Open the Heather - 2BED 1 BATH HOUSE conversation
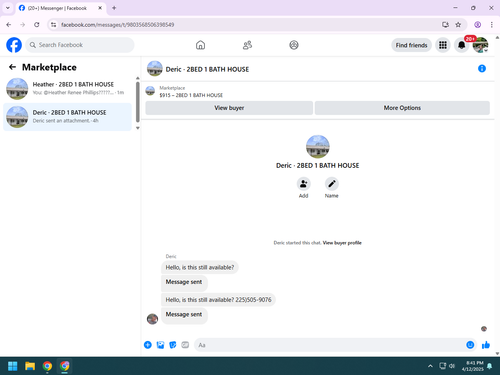The width and height of the screenshot is (500, 375). coord(67,89)
